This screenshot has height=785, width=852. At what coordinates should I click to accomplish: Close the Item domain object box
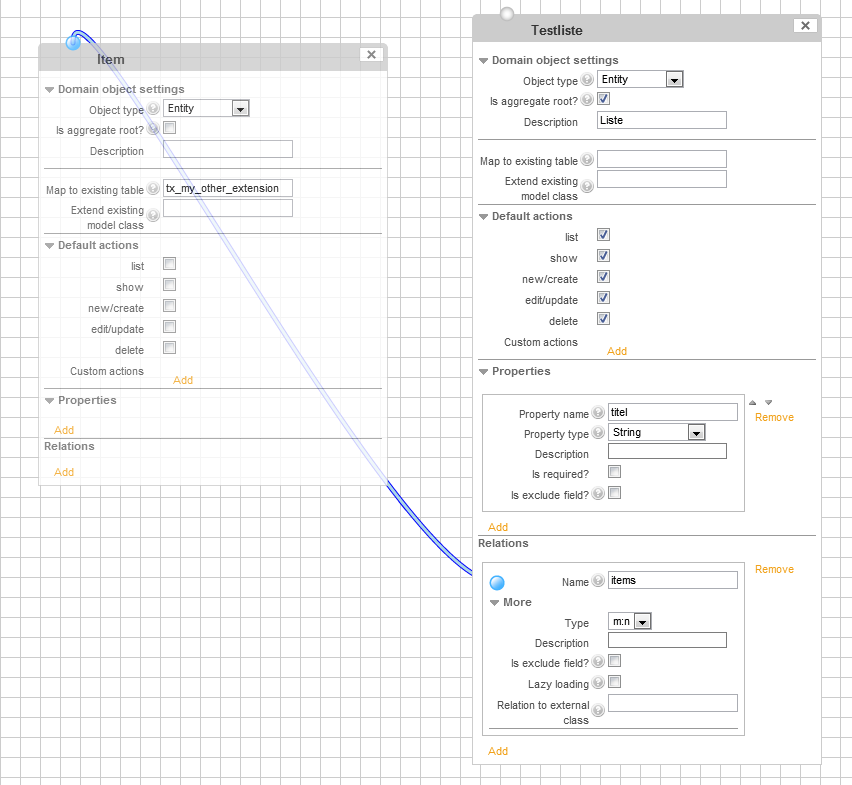[x=371, y=54]
